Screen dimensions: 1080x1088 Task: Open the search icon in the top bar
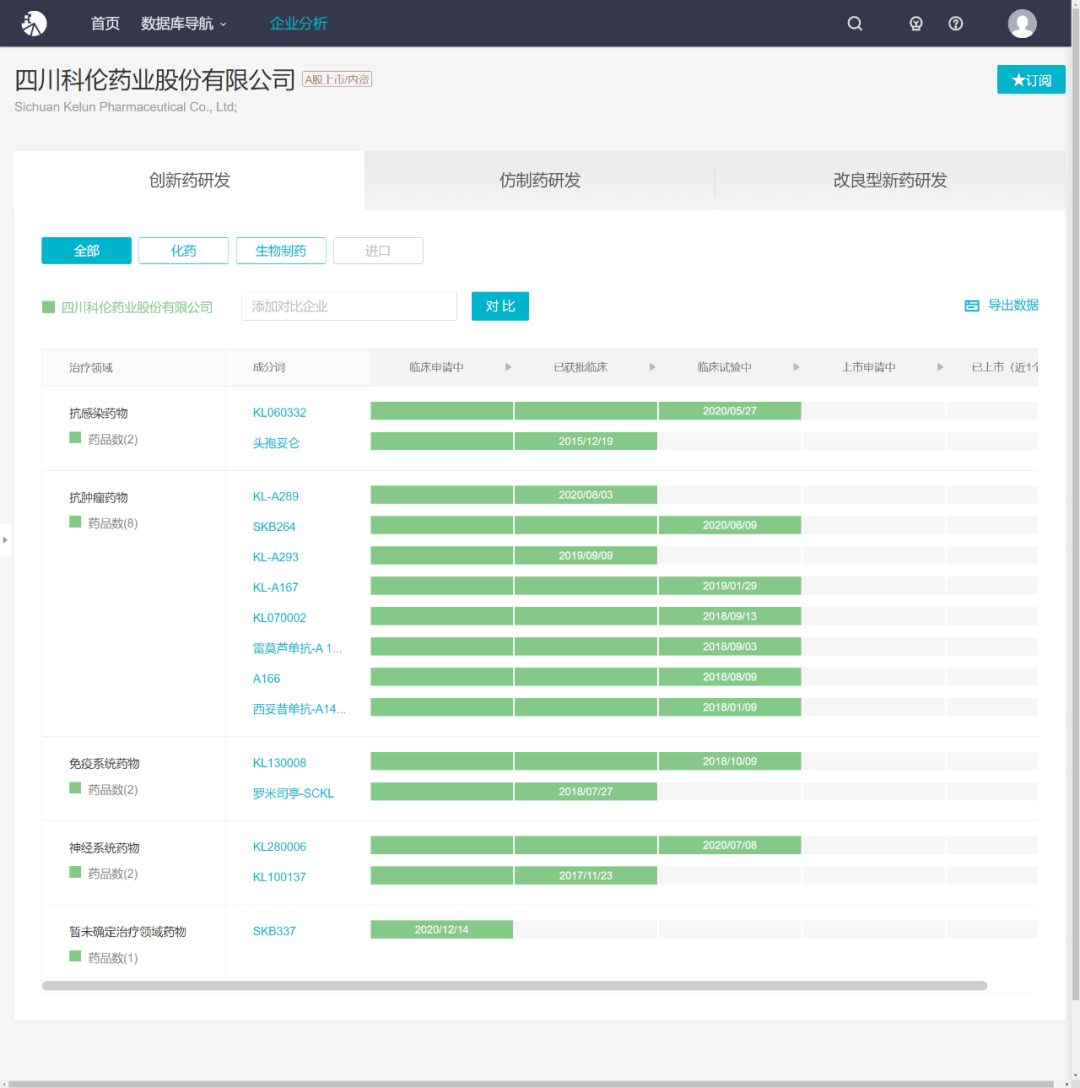(x=854, y=24)
